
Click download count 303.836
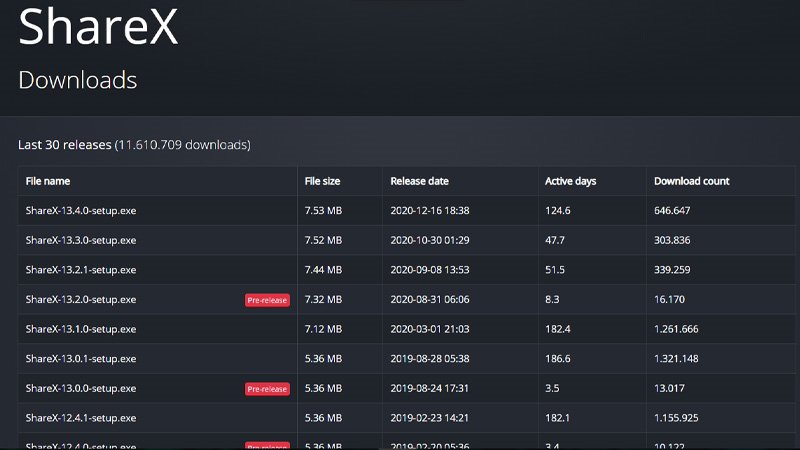672,240
